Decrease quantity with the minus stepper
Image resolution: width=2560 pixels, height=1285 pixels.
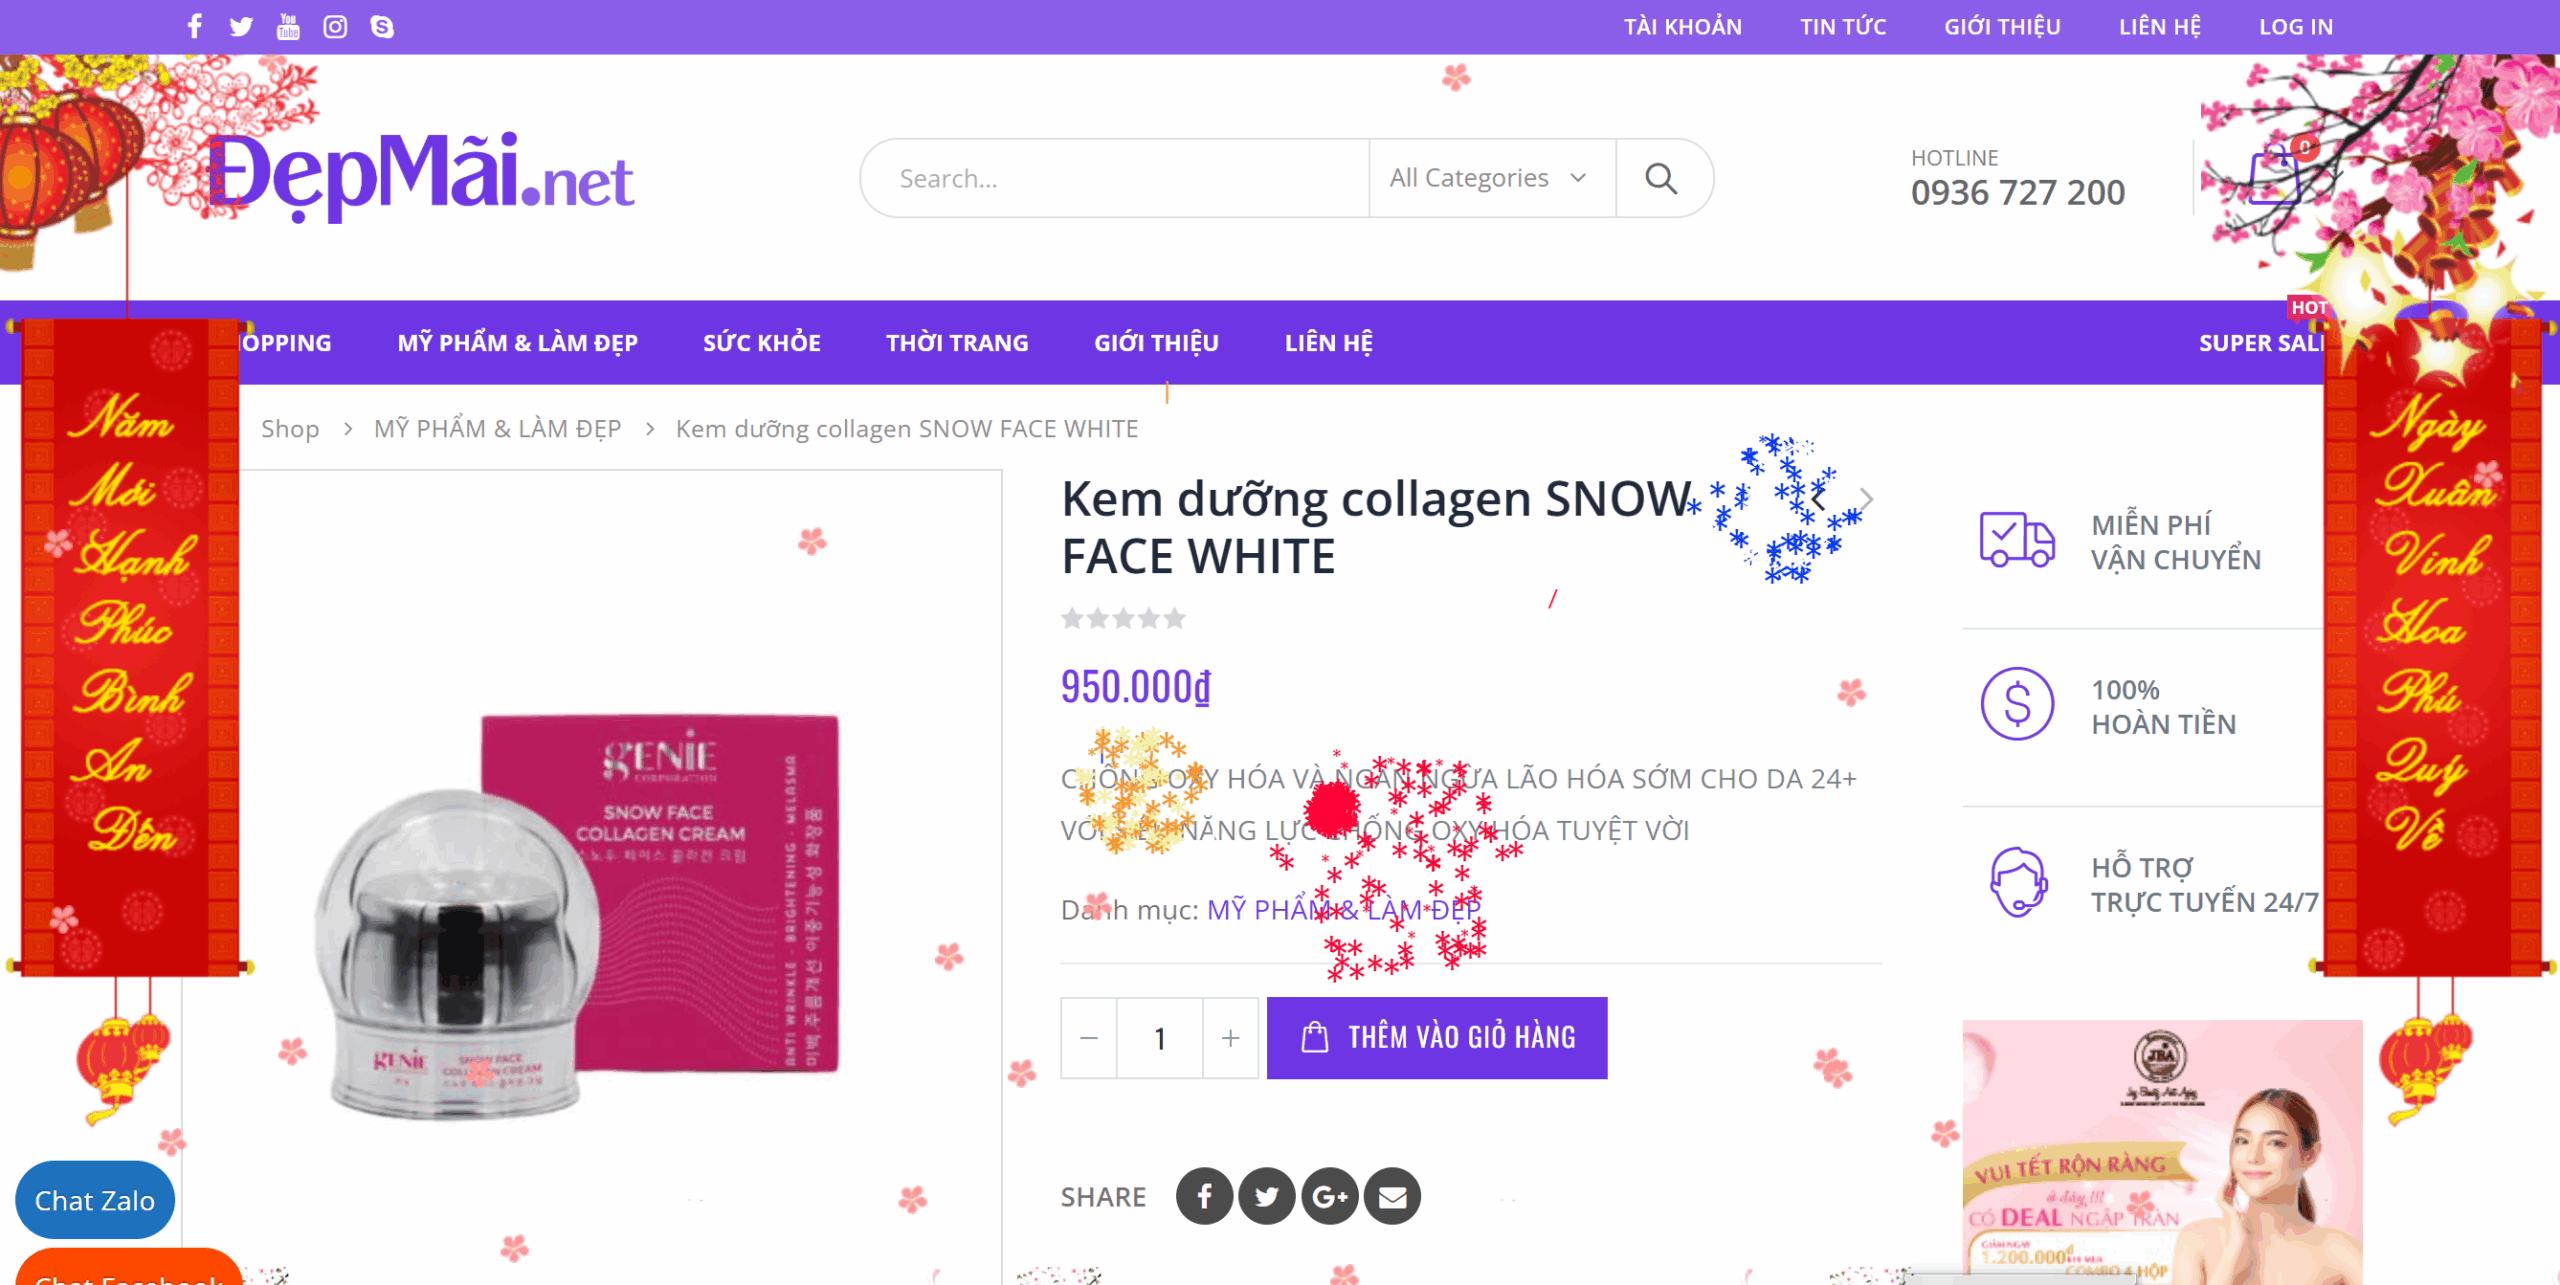coord(1089,1038)
